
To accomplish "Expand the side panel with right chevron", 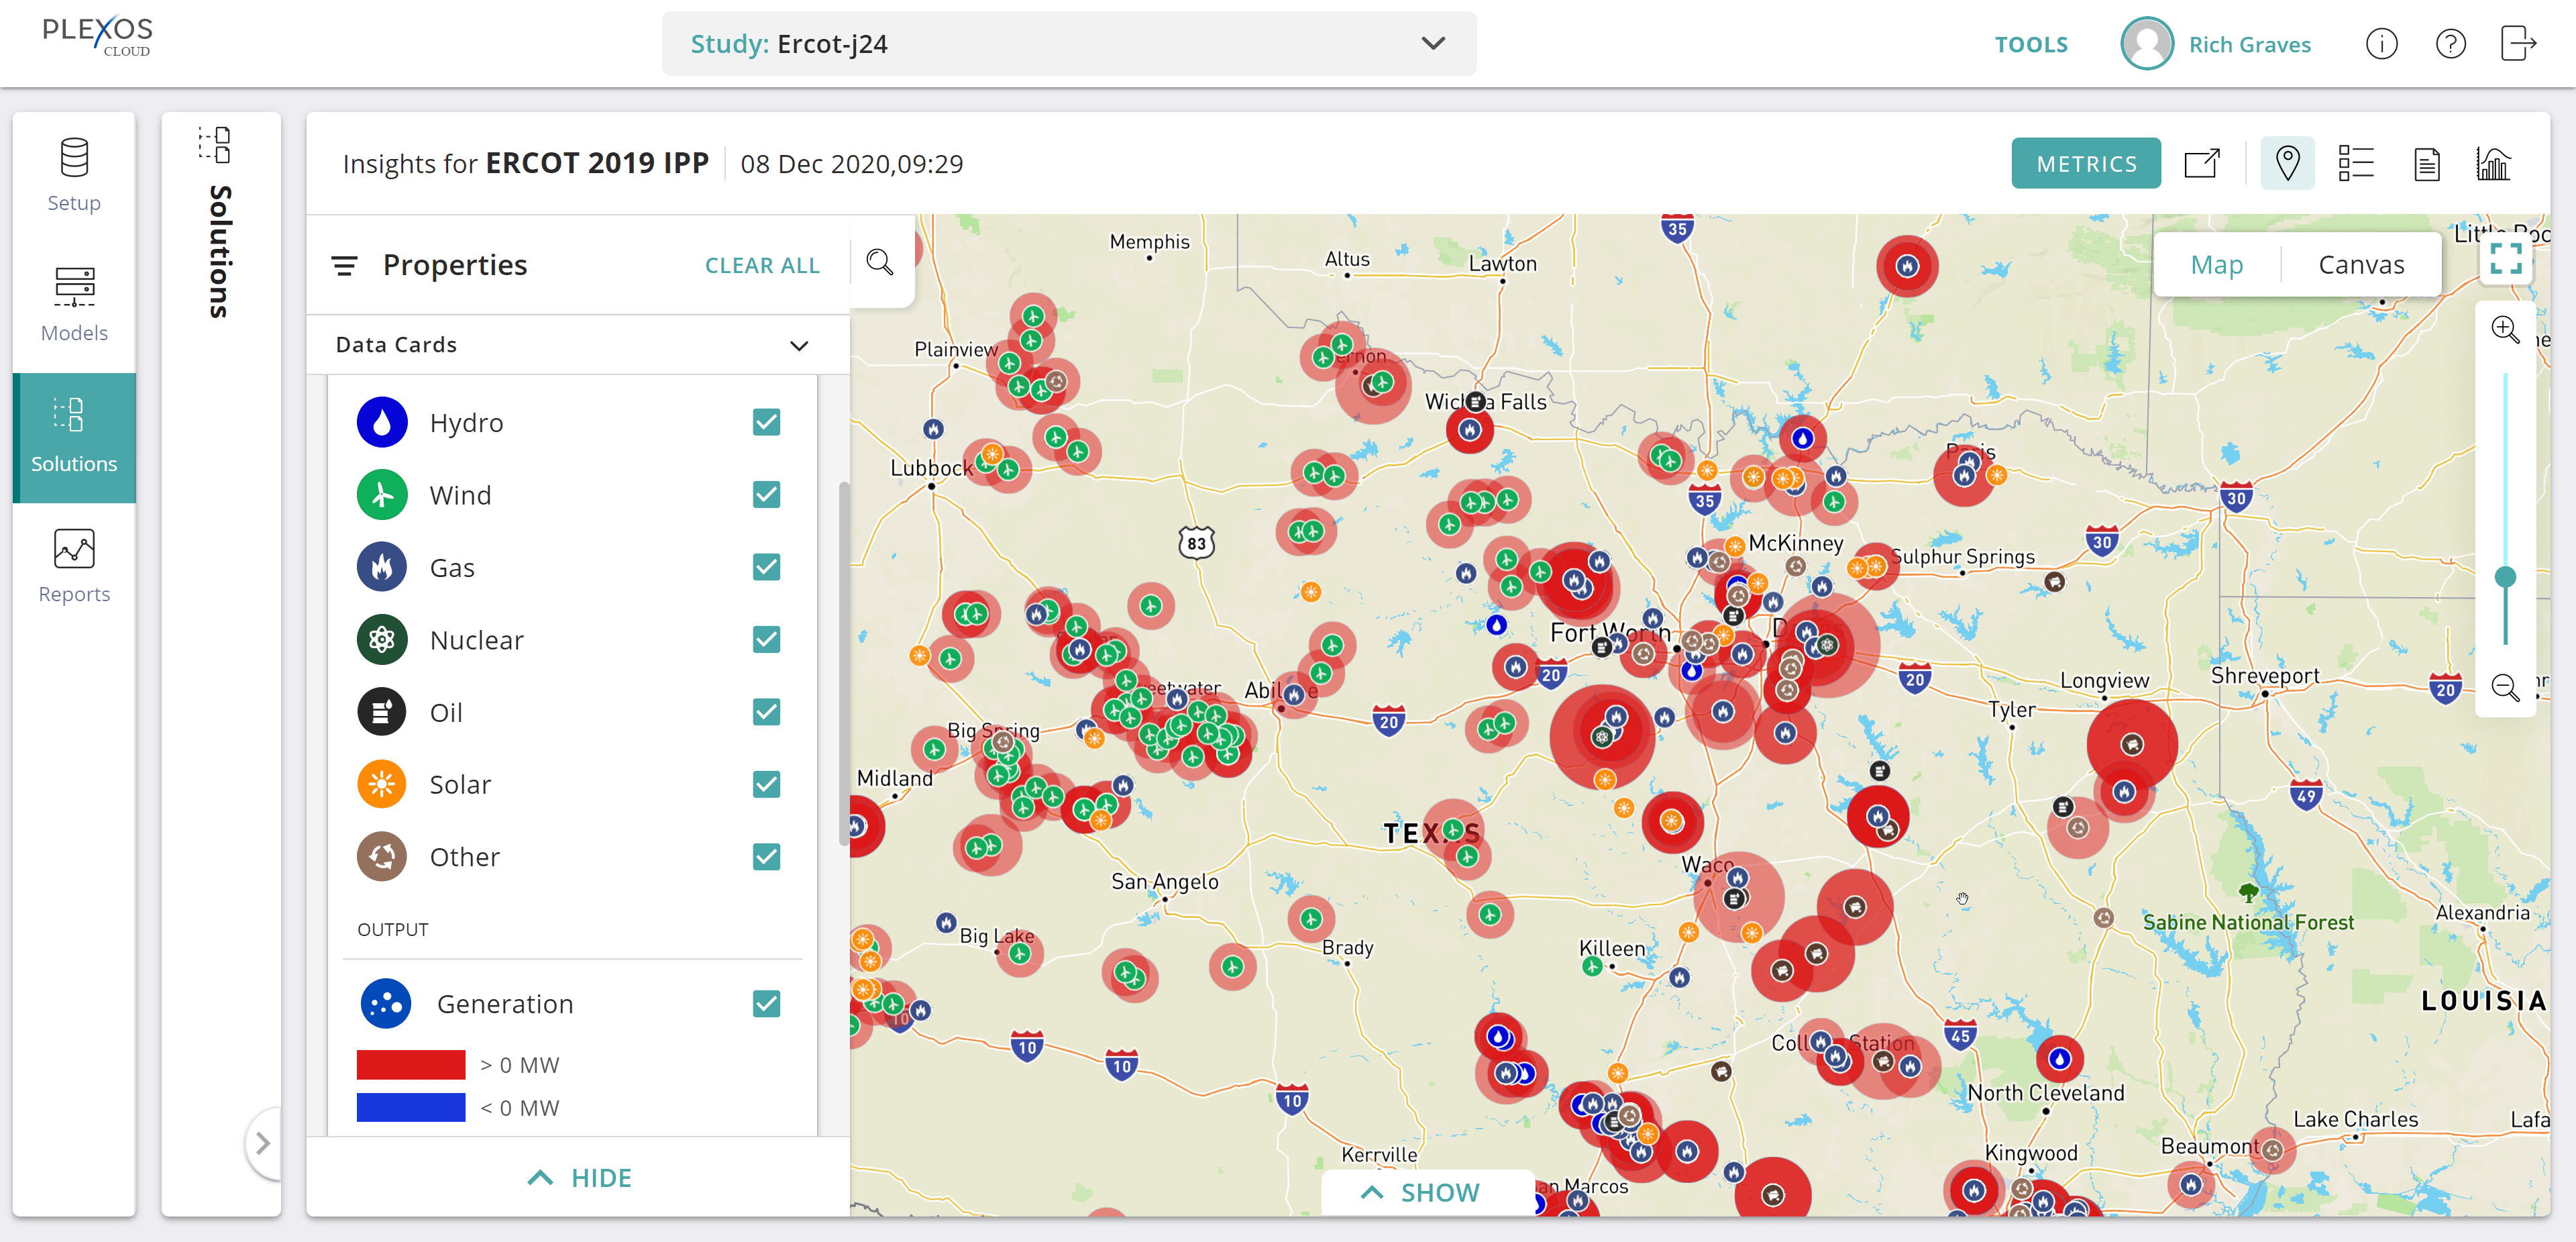I will click(263, 1143).
